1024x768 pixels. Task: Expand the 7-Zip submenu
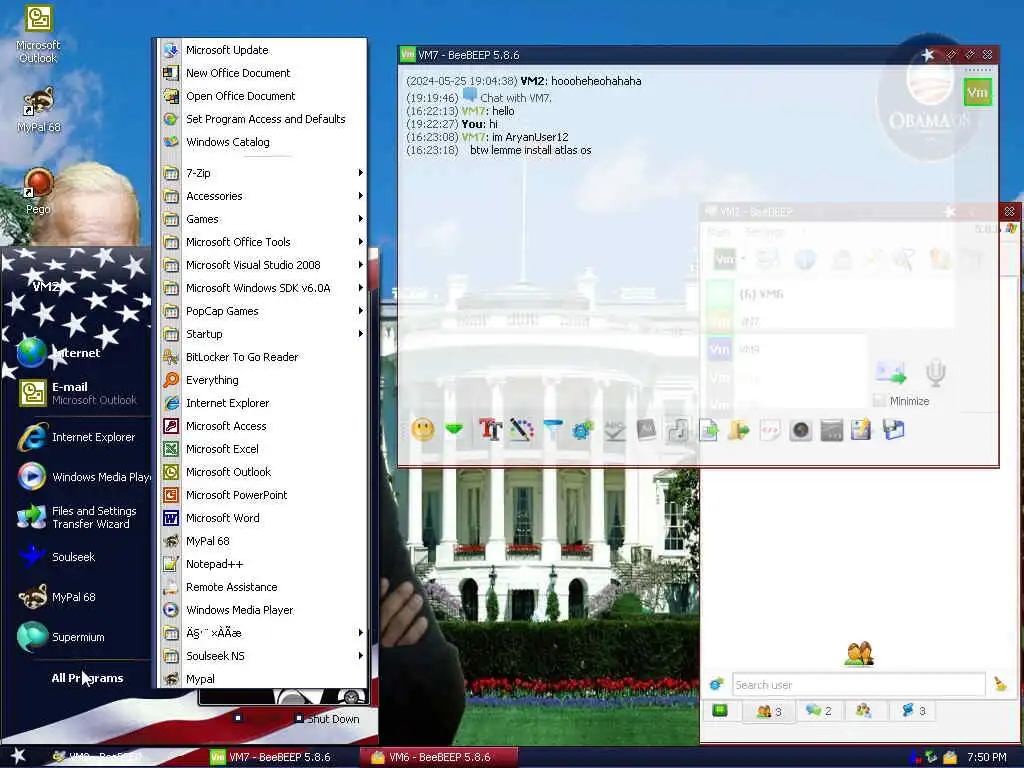pyautogui.click(x=263, y=173)
